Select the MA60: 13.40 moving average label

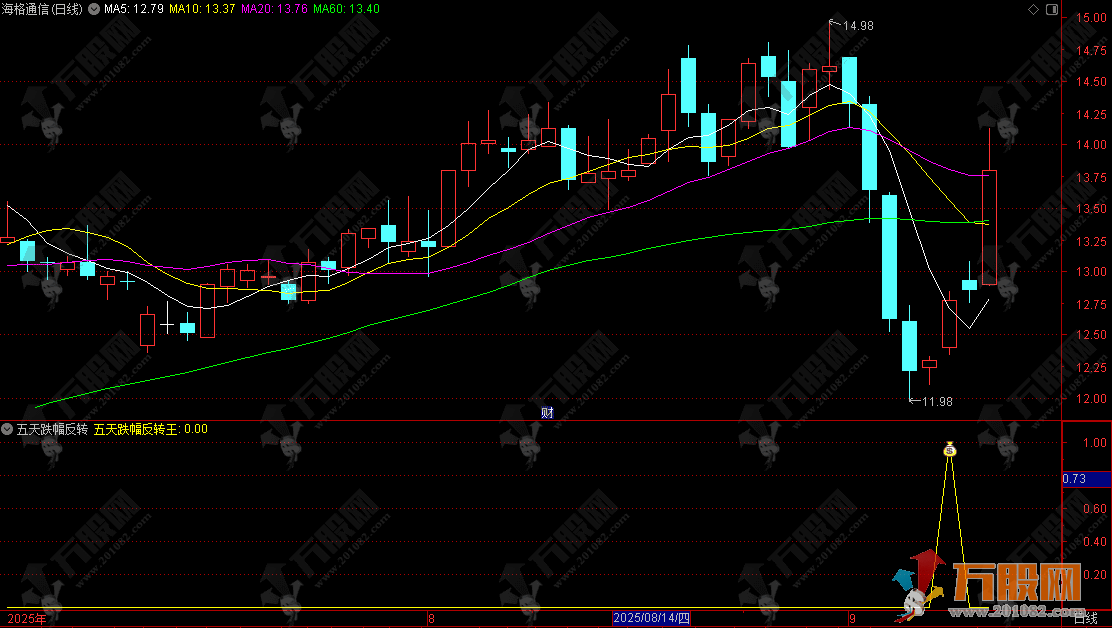(x=346, y=9)
